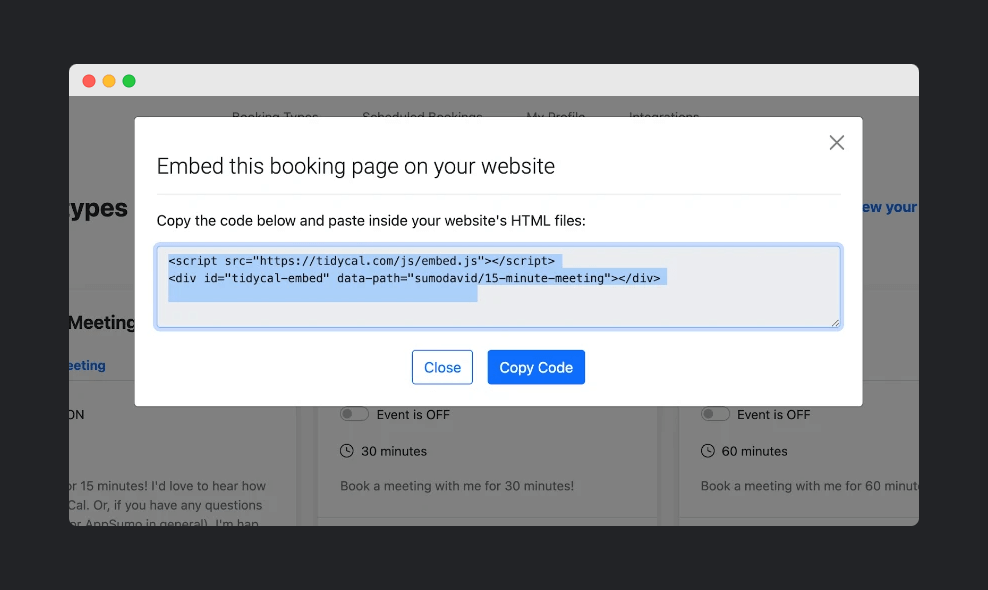This screenshot has width=988, height=590.
Task: Click the '60 minutes' duration label
Action: tap(754, 451)
